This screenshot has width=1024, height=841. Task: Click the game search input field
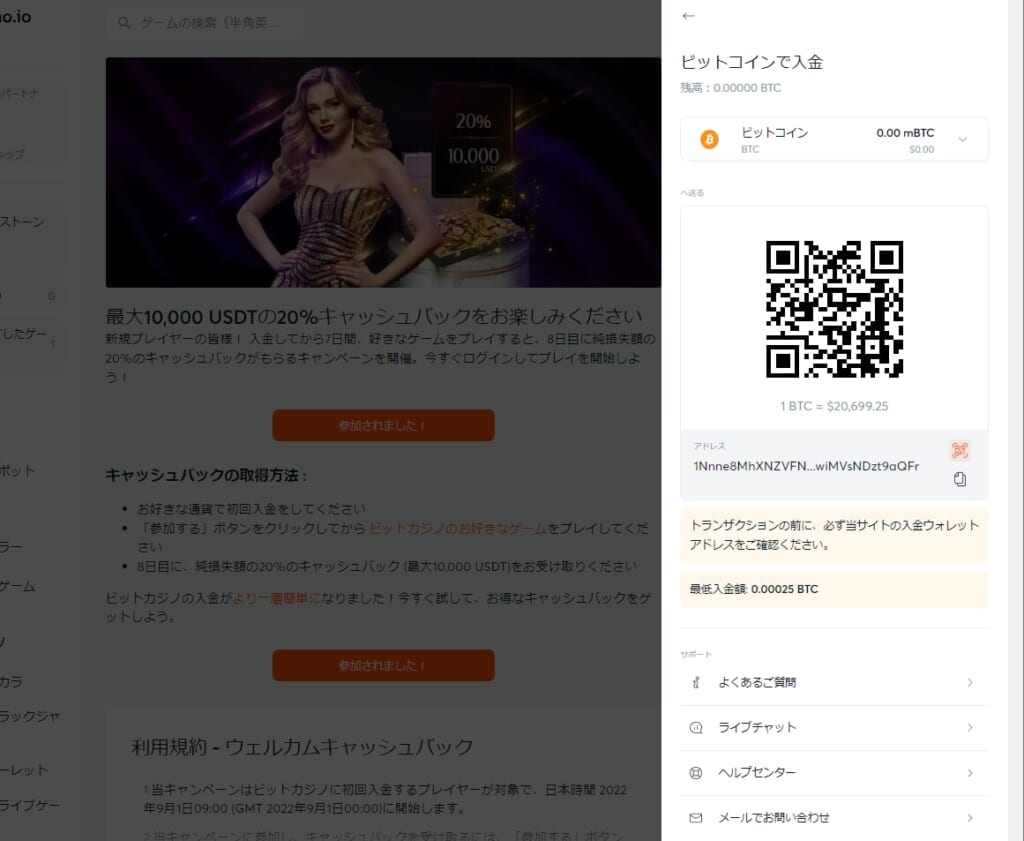click(x=206, y=23)
